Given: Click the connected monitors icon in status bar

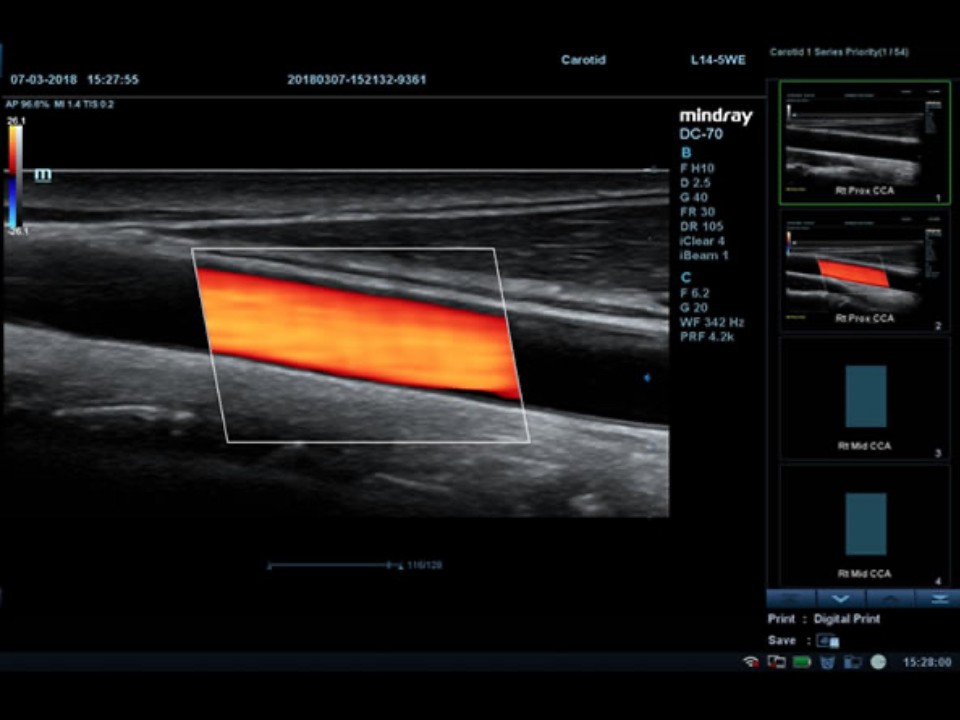Looking at the screenshot, I should tap(776, 662).
